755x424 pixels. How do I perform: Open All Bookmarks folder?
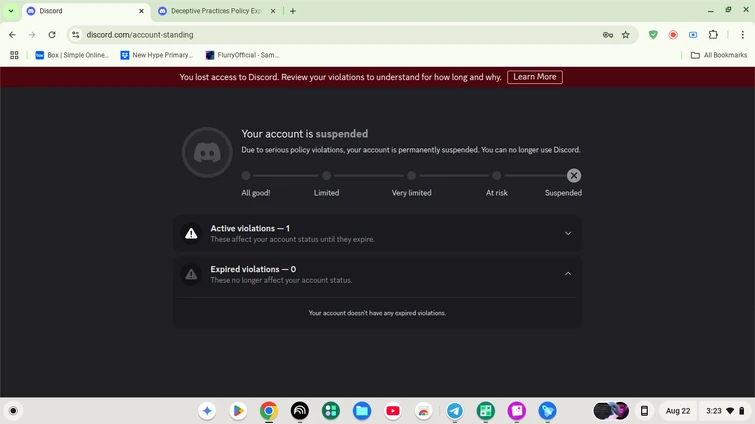tap(719, 55)
